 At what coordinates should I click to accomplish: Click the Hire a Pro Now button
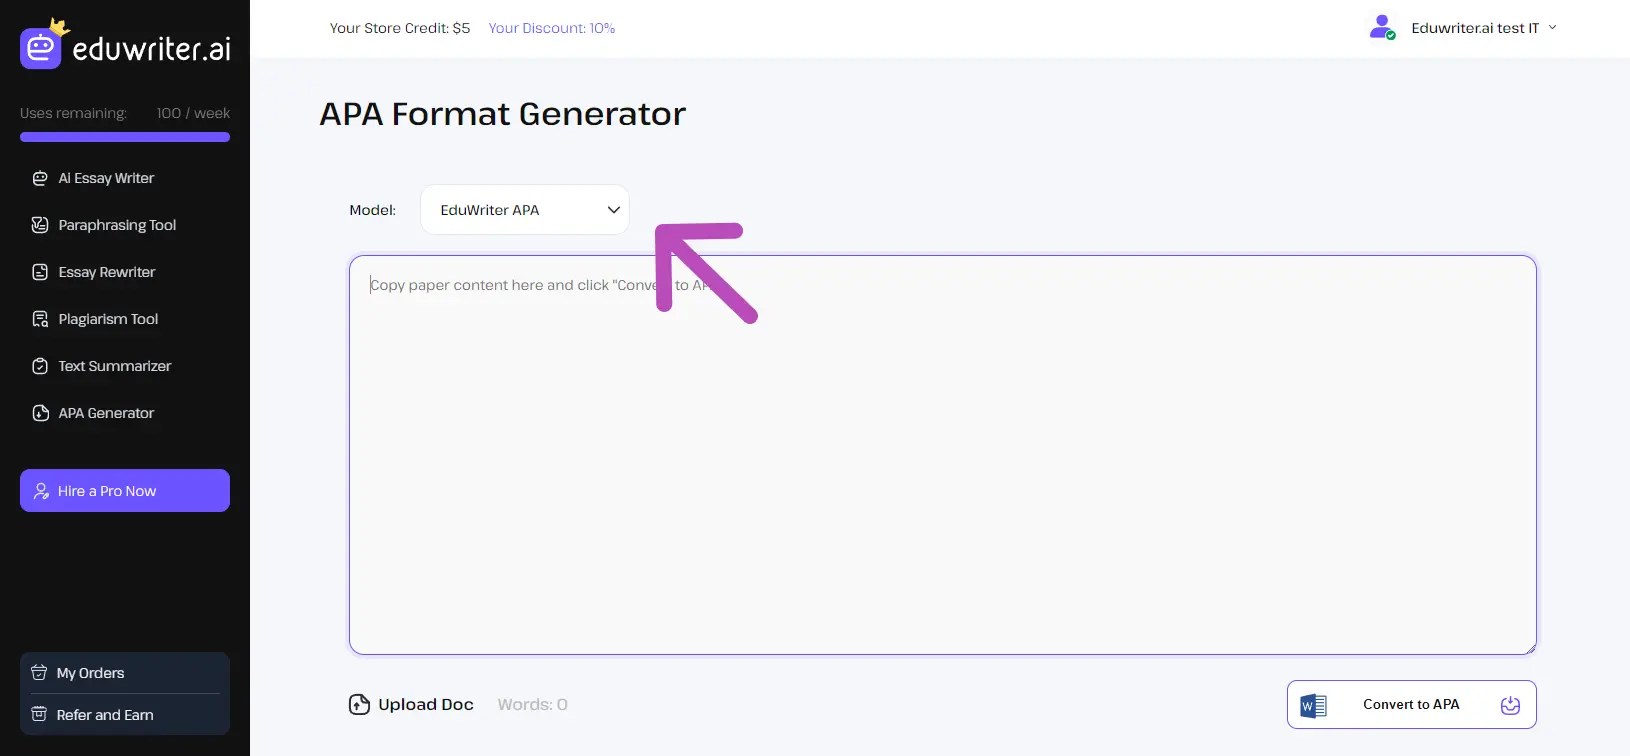pos(125,491)
